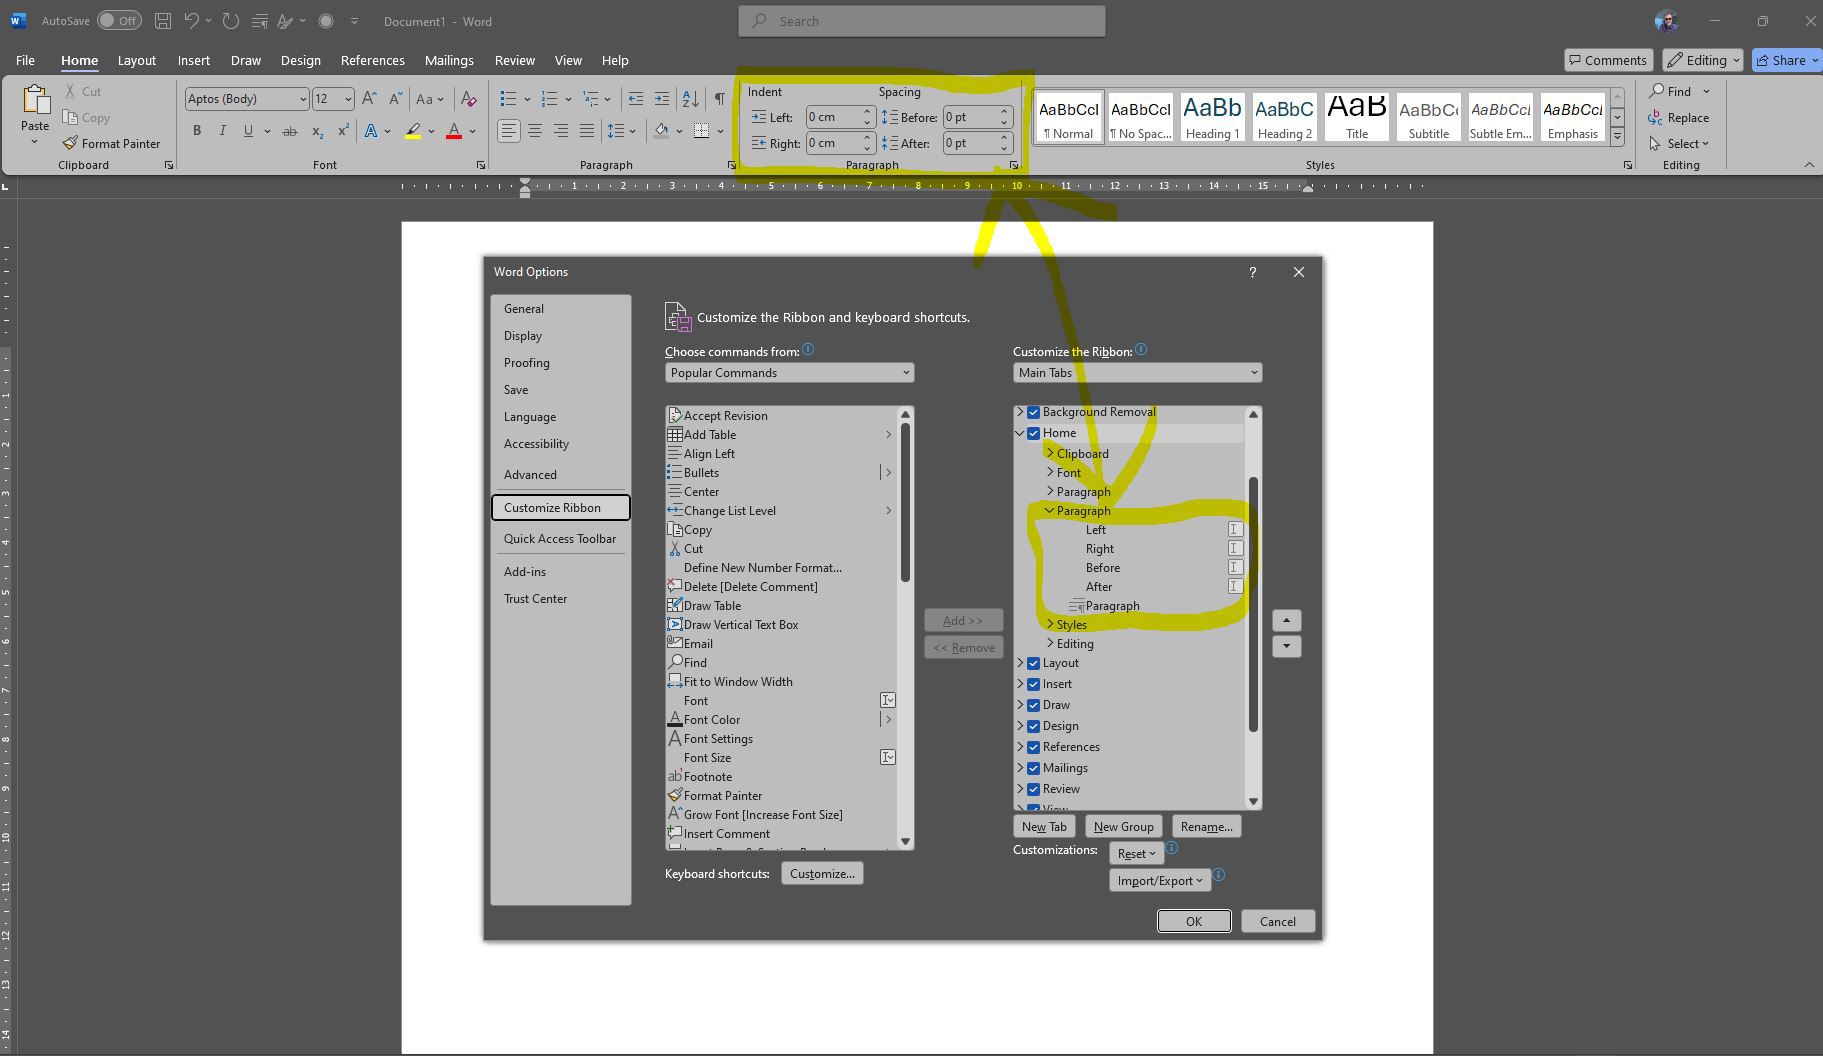Click the Save icon in title bar

pos(163,20)
